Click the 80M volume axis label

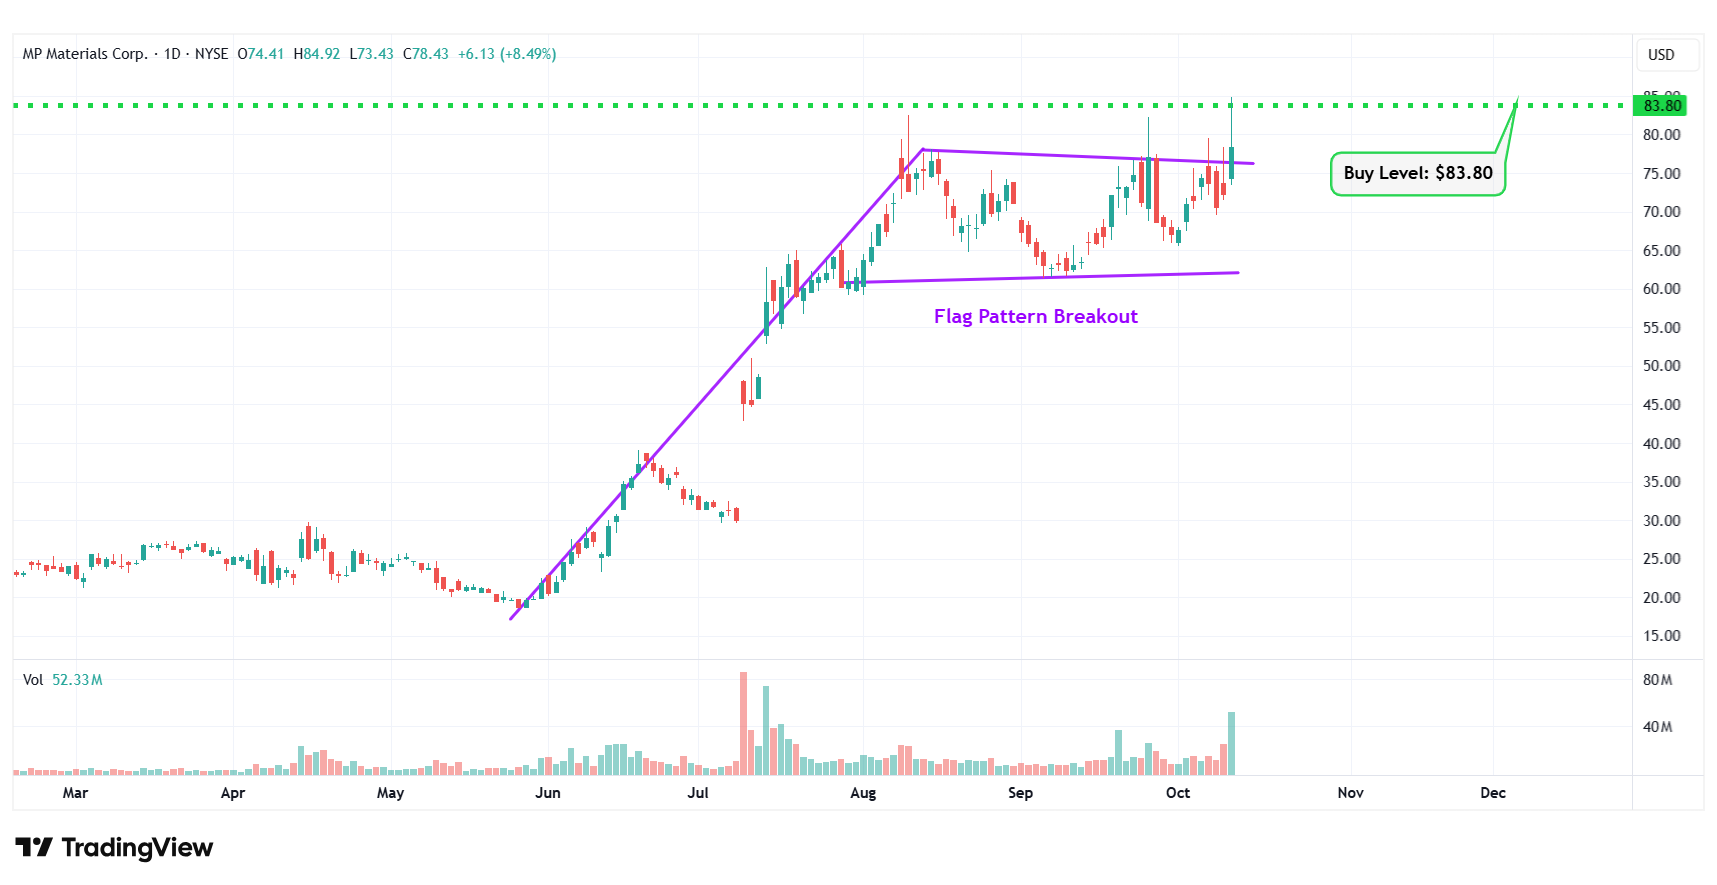1657,680
